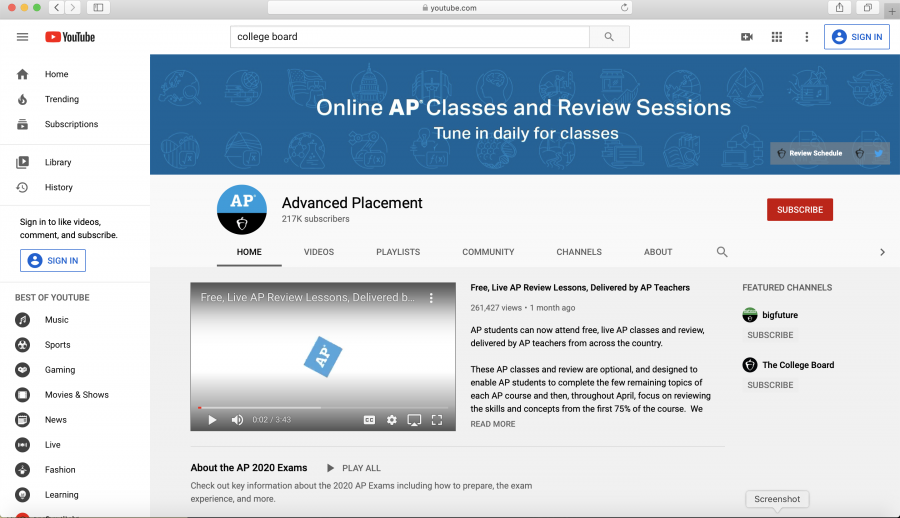Go back with Safari back arrow
The image size is (900, 518).
click(x=56, y=7)
